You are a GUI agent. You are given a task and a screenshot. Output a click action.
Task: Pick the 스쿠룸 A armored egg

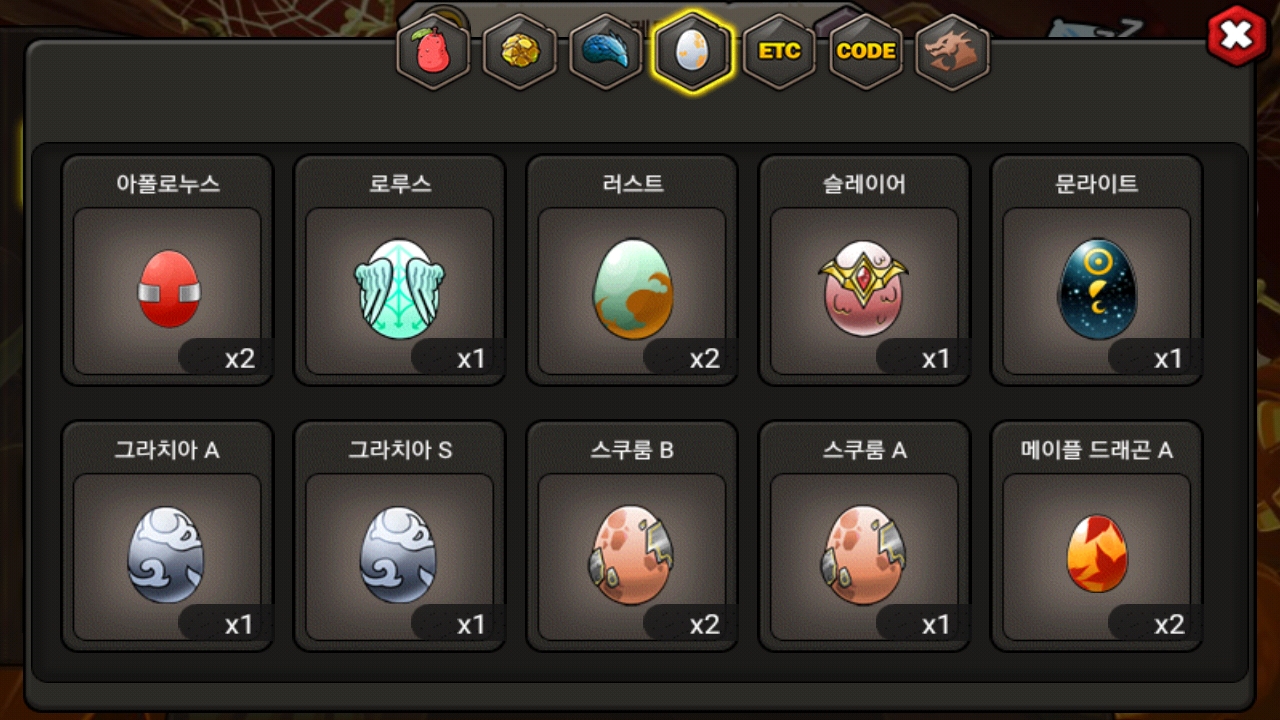pos(864,536)
